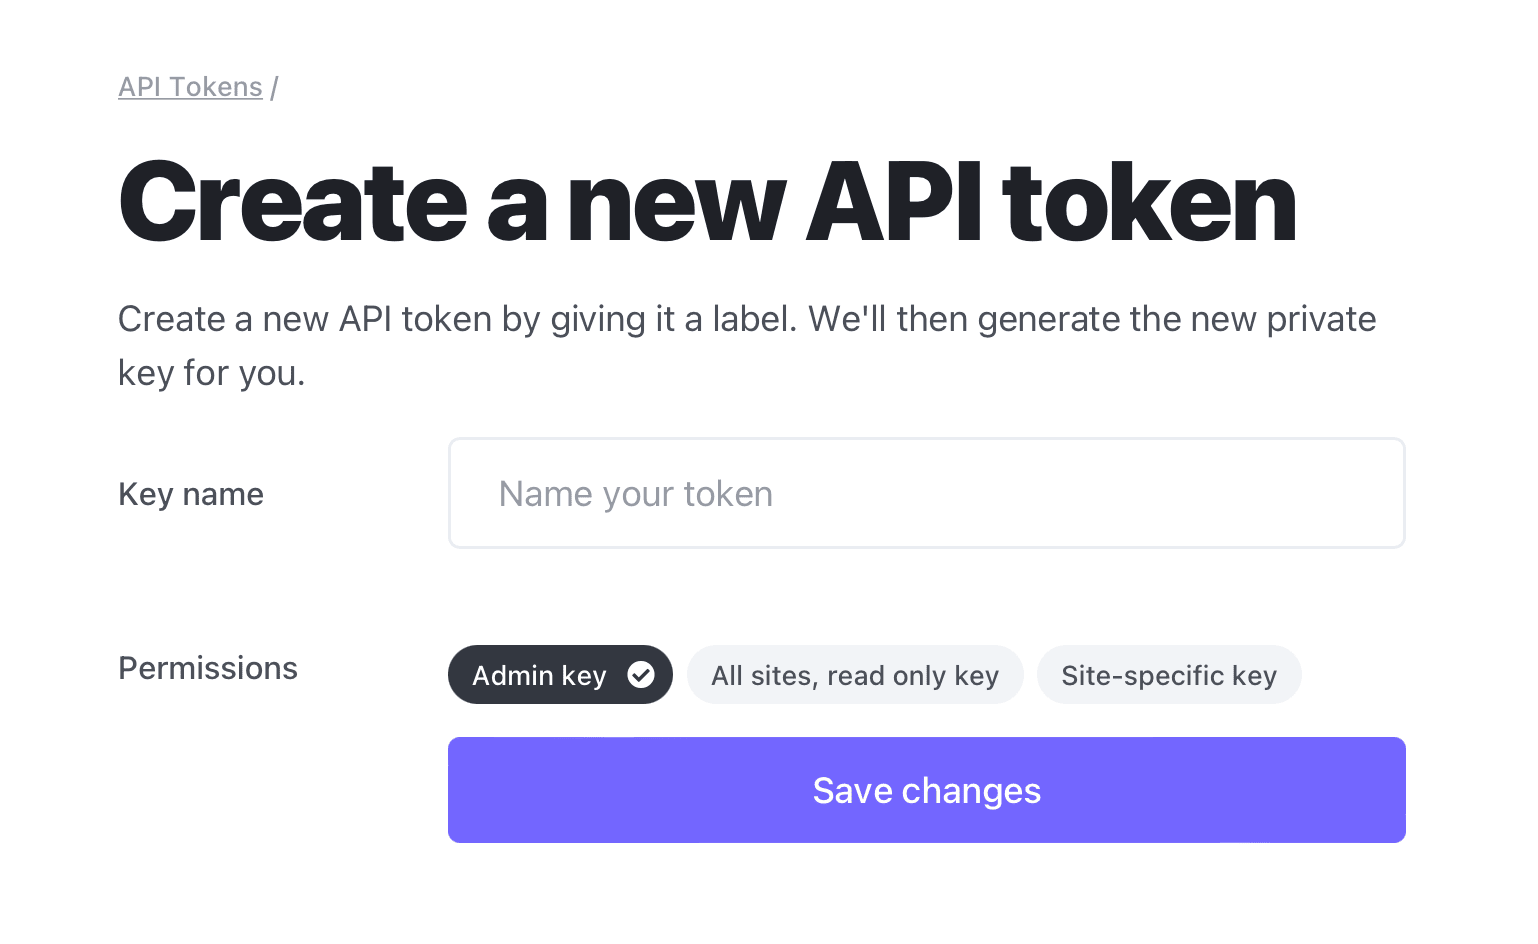Click the Name your token input field

(x=926, y=493)
